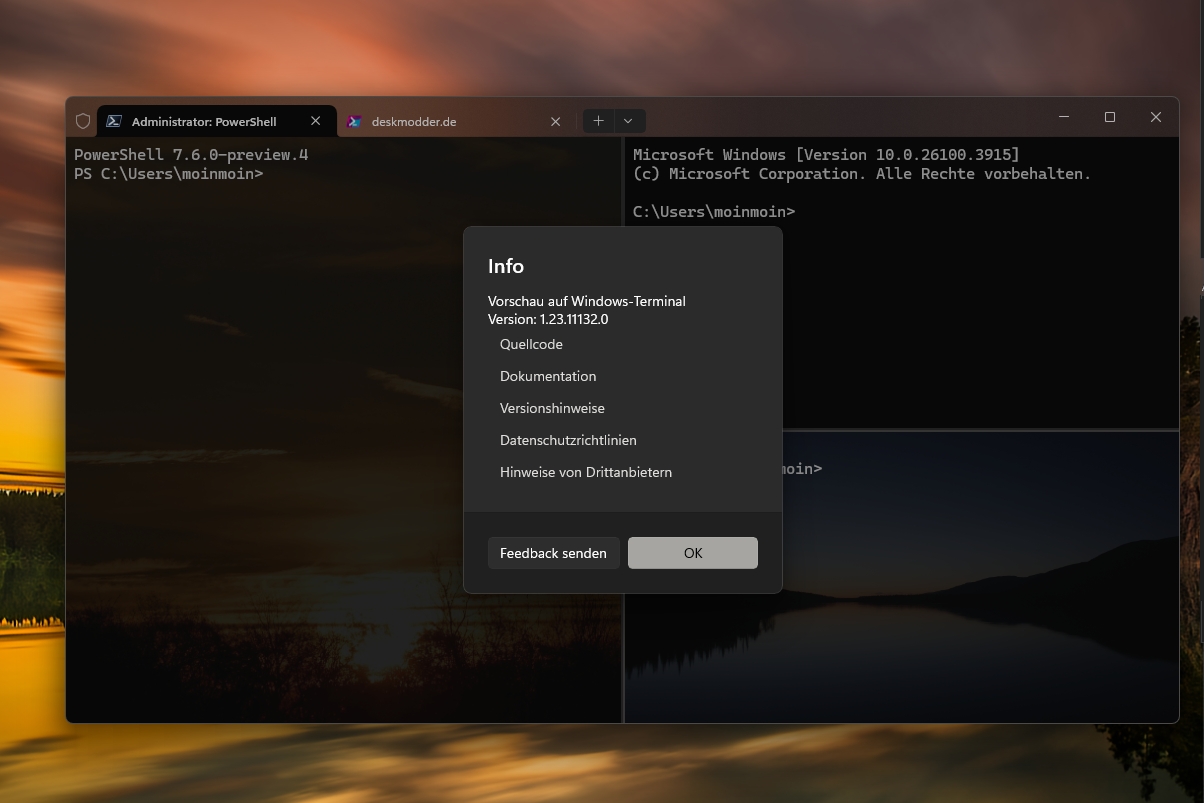1204x803 pixels.
Task: Minimize the Terminal window
Action: [x=1063, y=117]
